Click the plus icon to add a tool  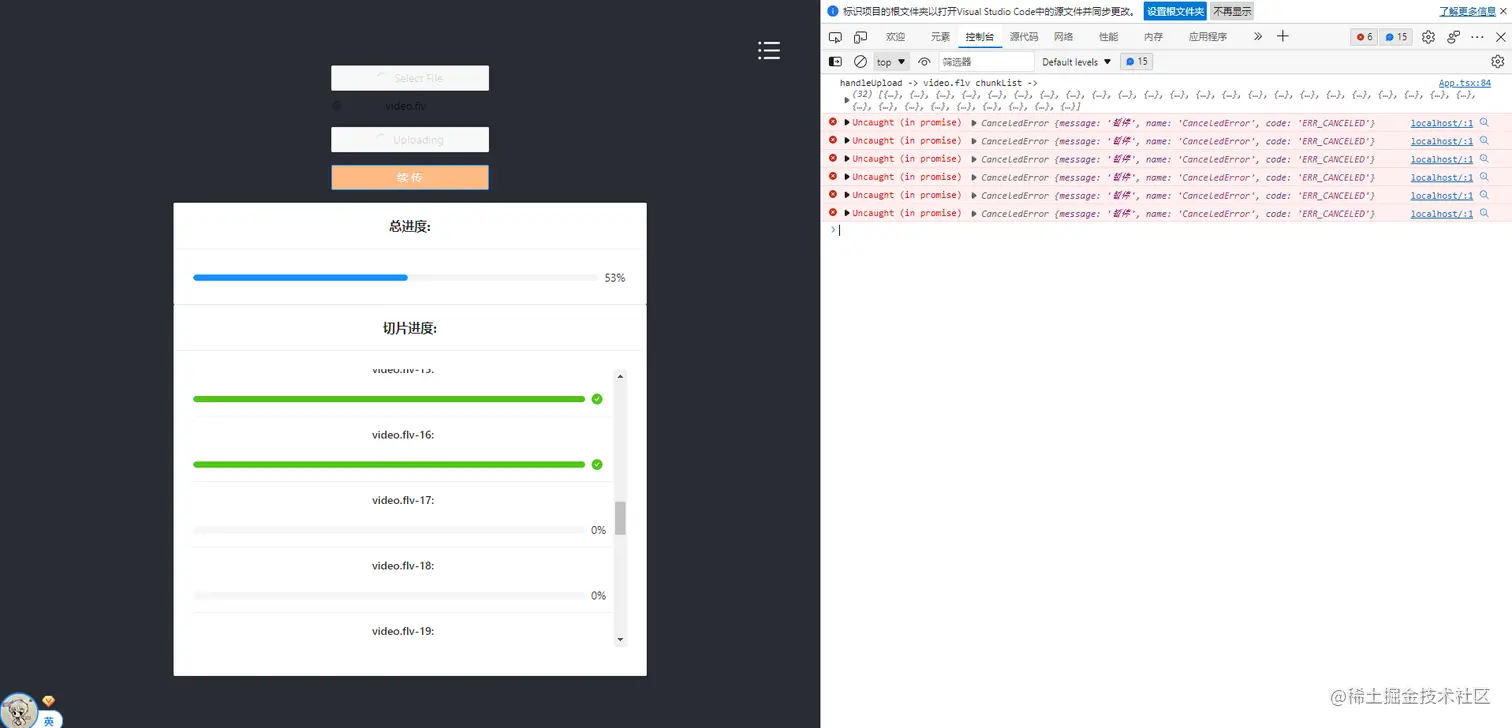[x=1283, y=37]
